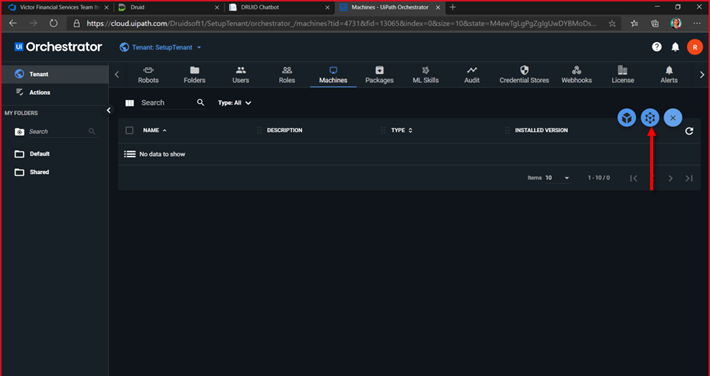Viewport: 710px width, 376px height.
Task: Open the user profile avatar R
Action: [x=695, y=47]
